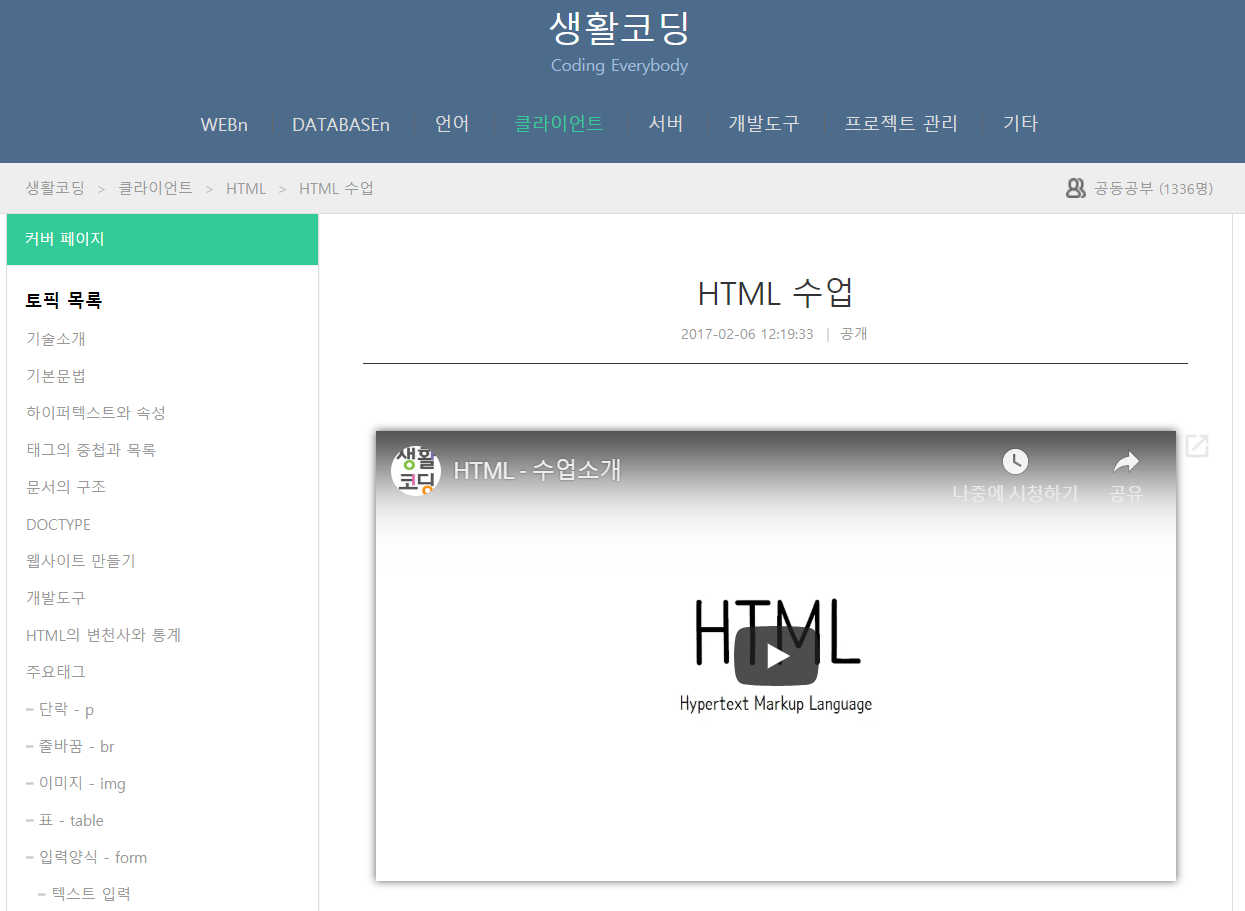Go to HTML breadcrumb link
This screenshot has width=1245, height=911.
(246, 188)
